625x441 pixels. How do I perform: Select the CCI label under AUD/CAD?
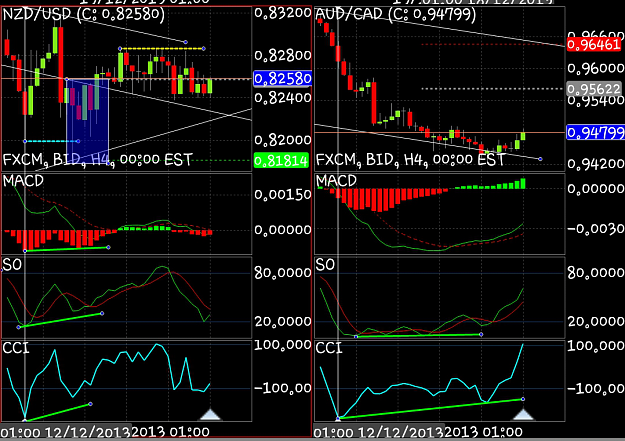click(x=329, y=348)
